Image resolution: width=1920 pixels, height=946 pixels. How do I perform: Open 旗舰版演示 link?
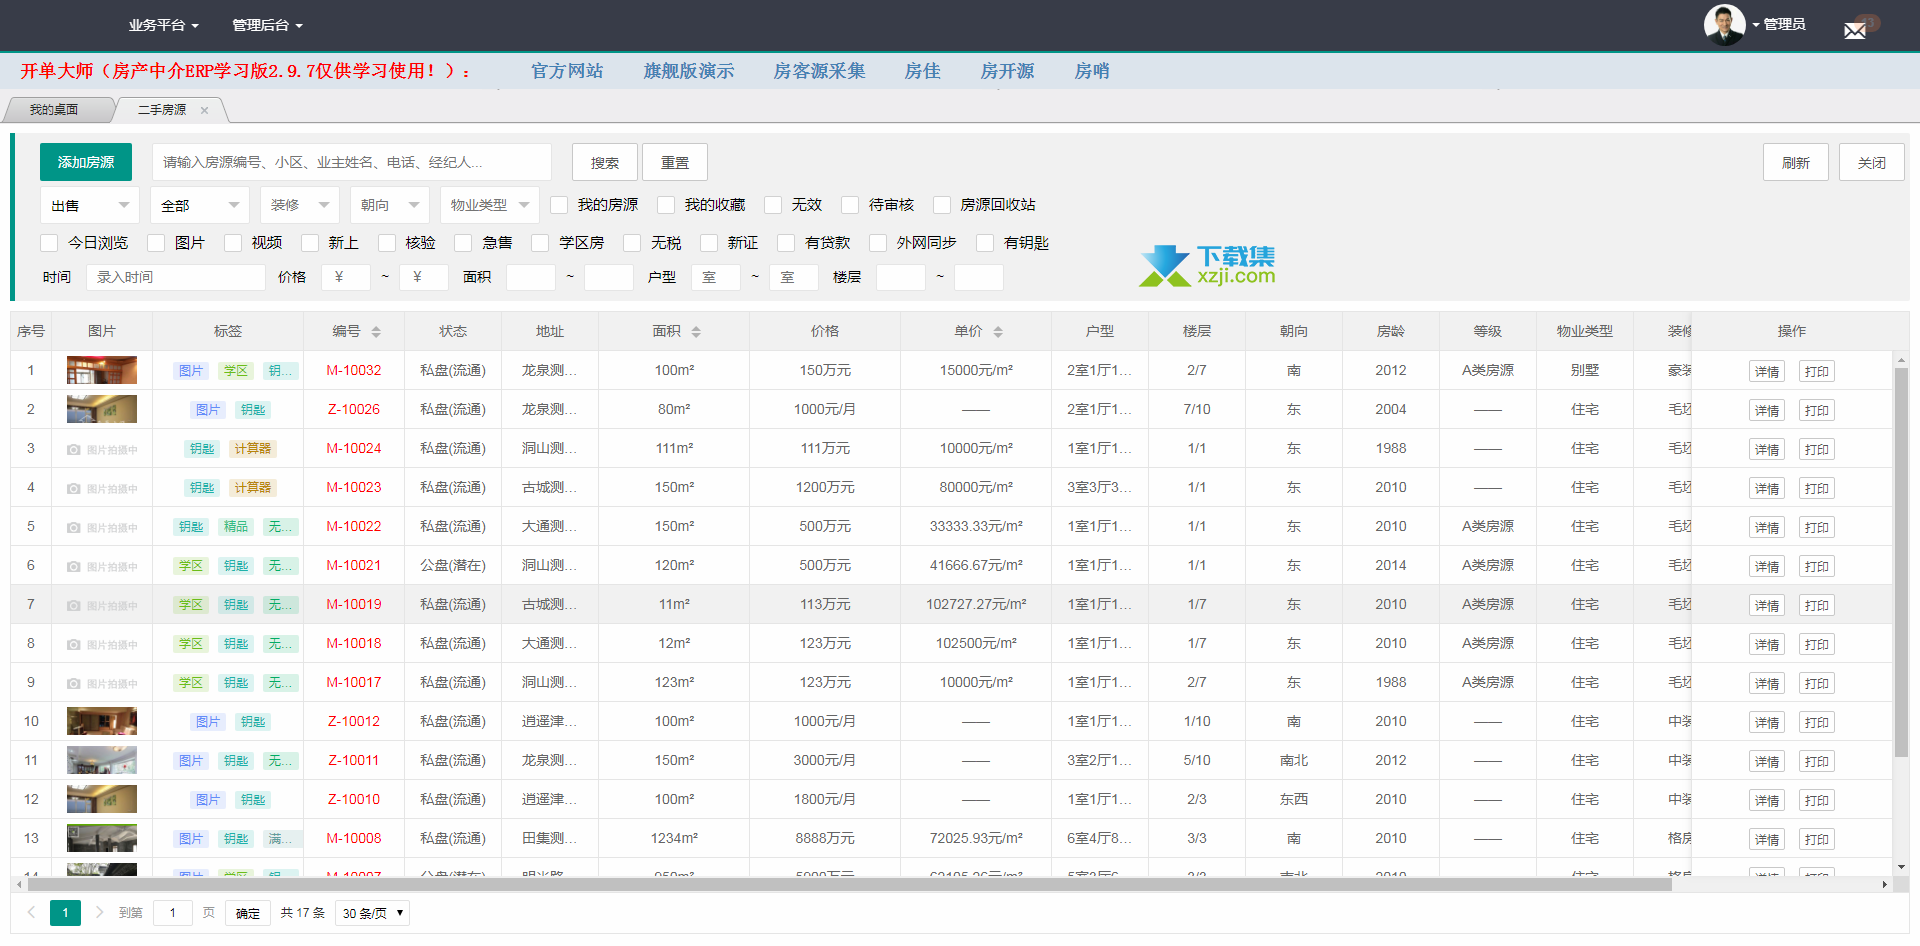pos(689,71)
